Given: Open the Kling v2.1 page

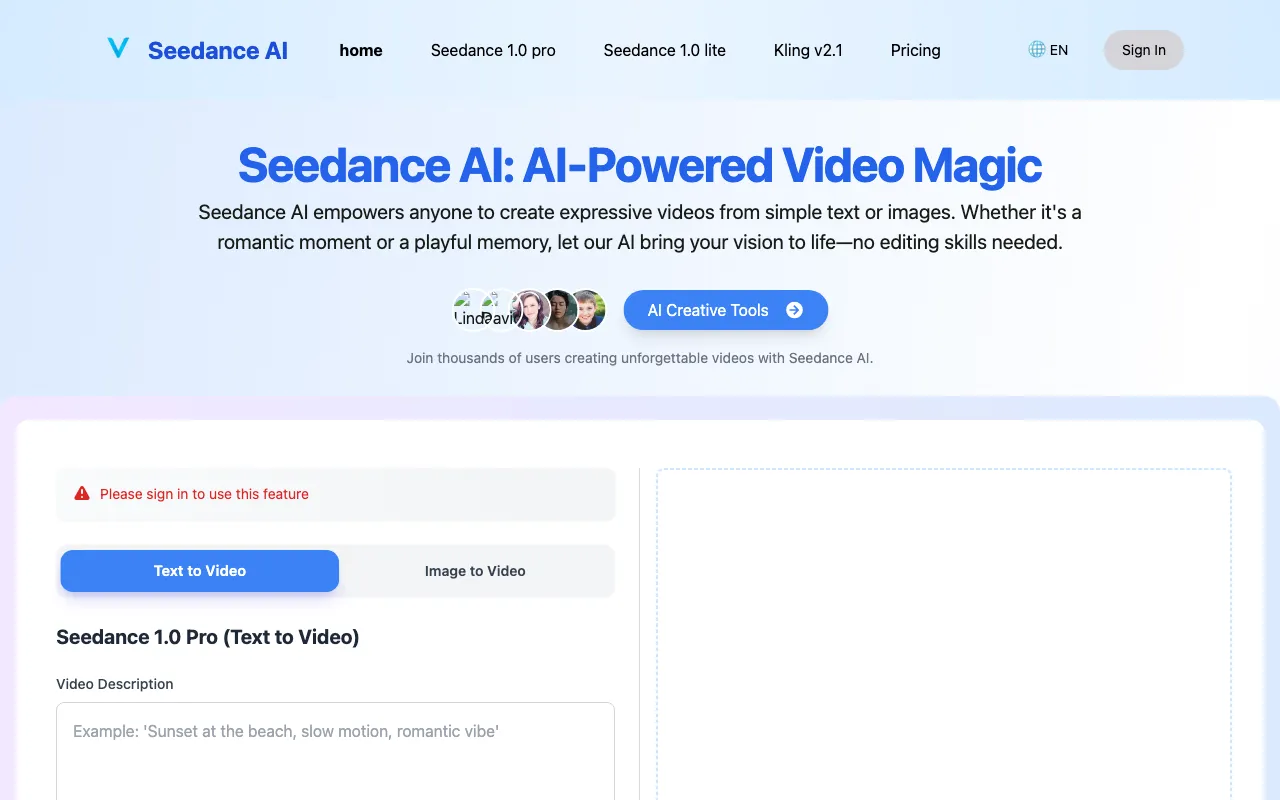Looking at the screenshot, I should [x=808, y=50].
